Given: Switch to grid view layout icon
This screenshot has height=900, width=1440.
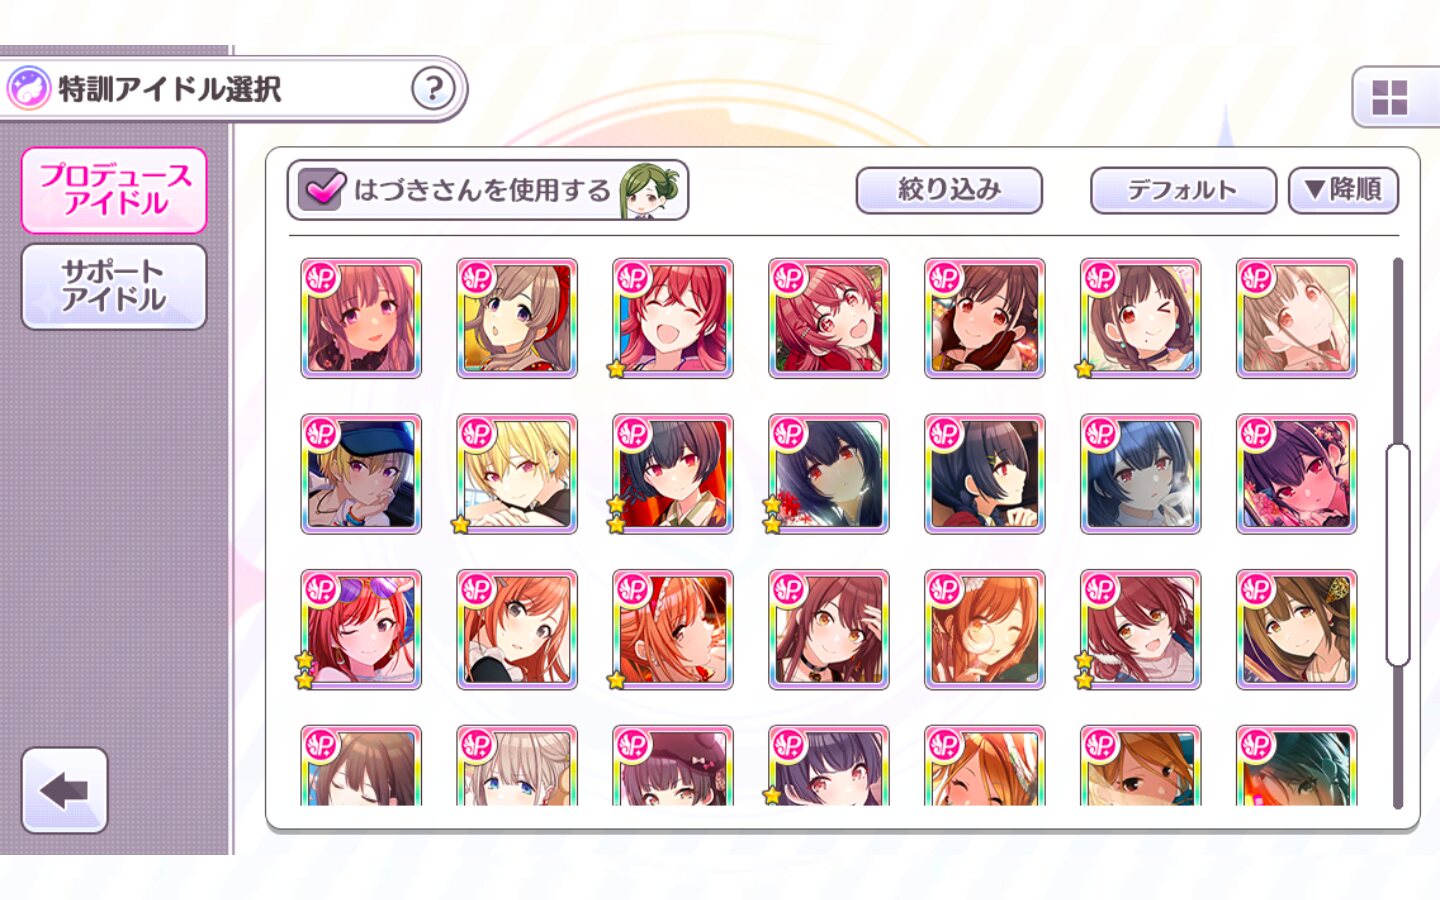Looking at the screenshot, I should point(1390,97).
